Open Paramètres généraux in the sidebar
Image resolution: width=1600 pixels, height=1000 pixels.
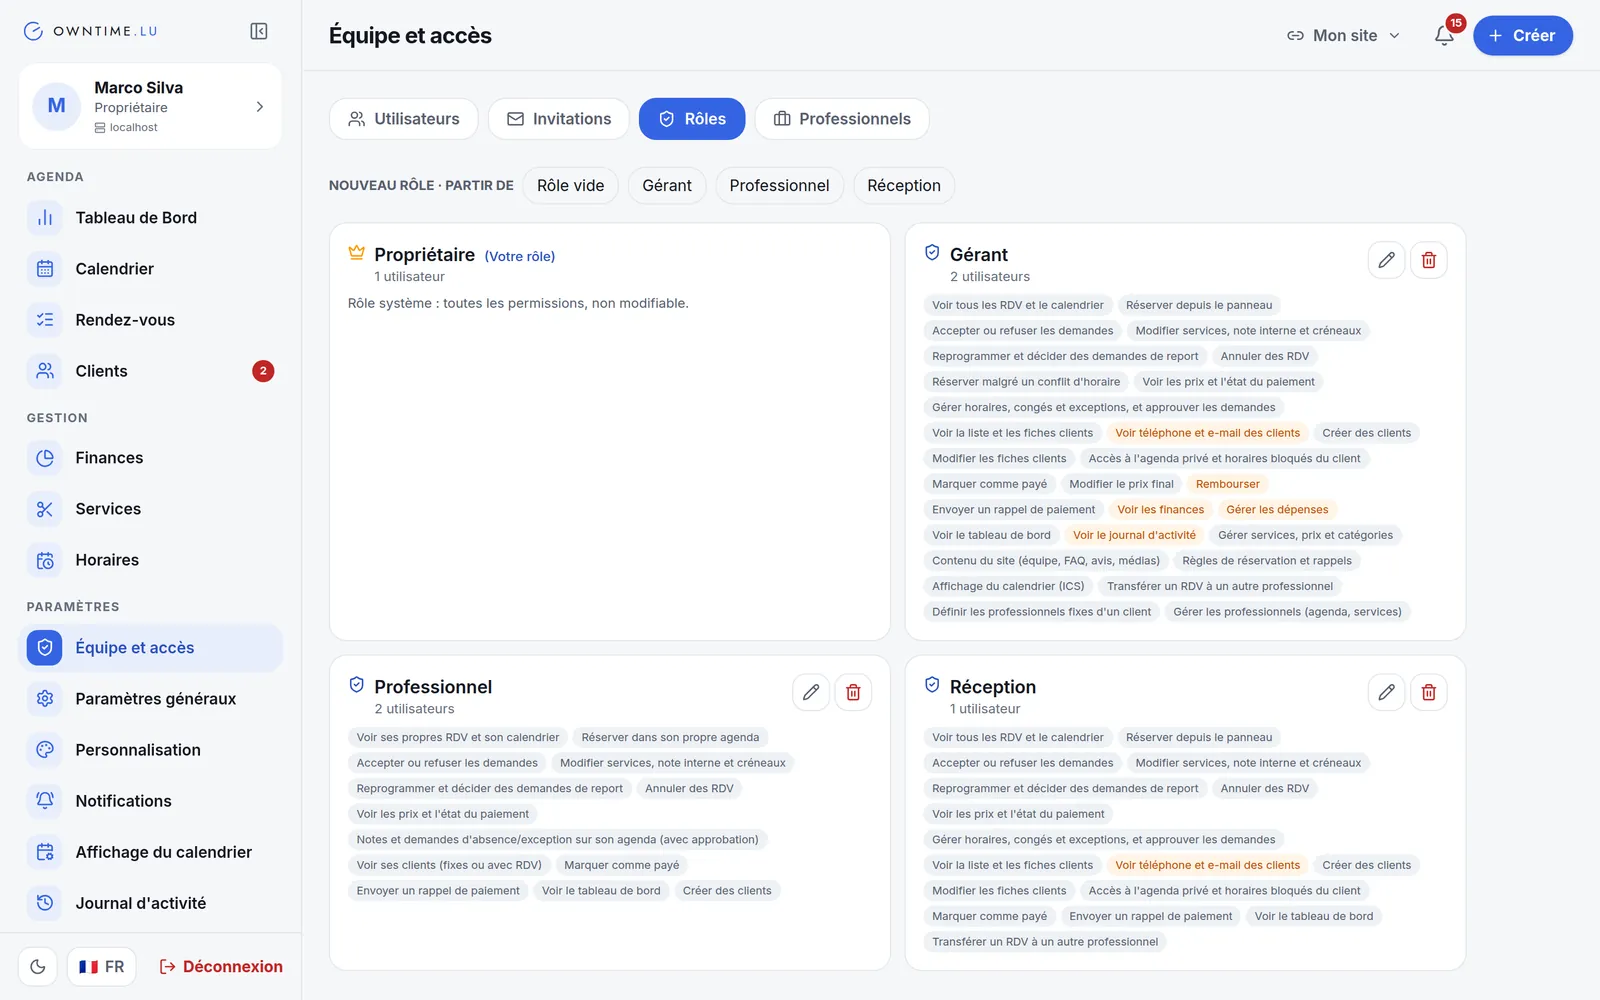(150, 699)
